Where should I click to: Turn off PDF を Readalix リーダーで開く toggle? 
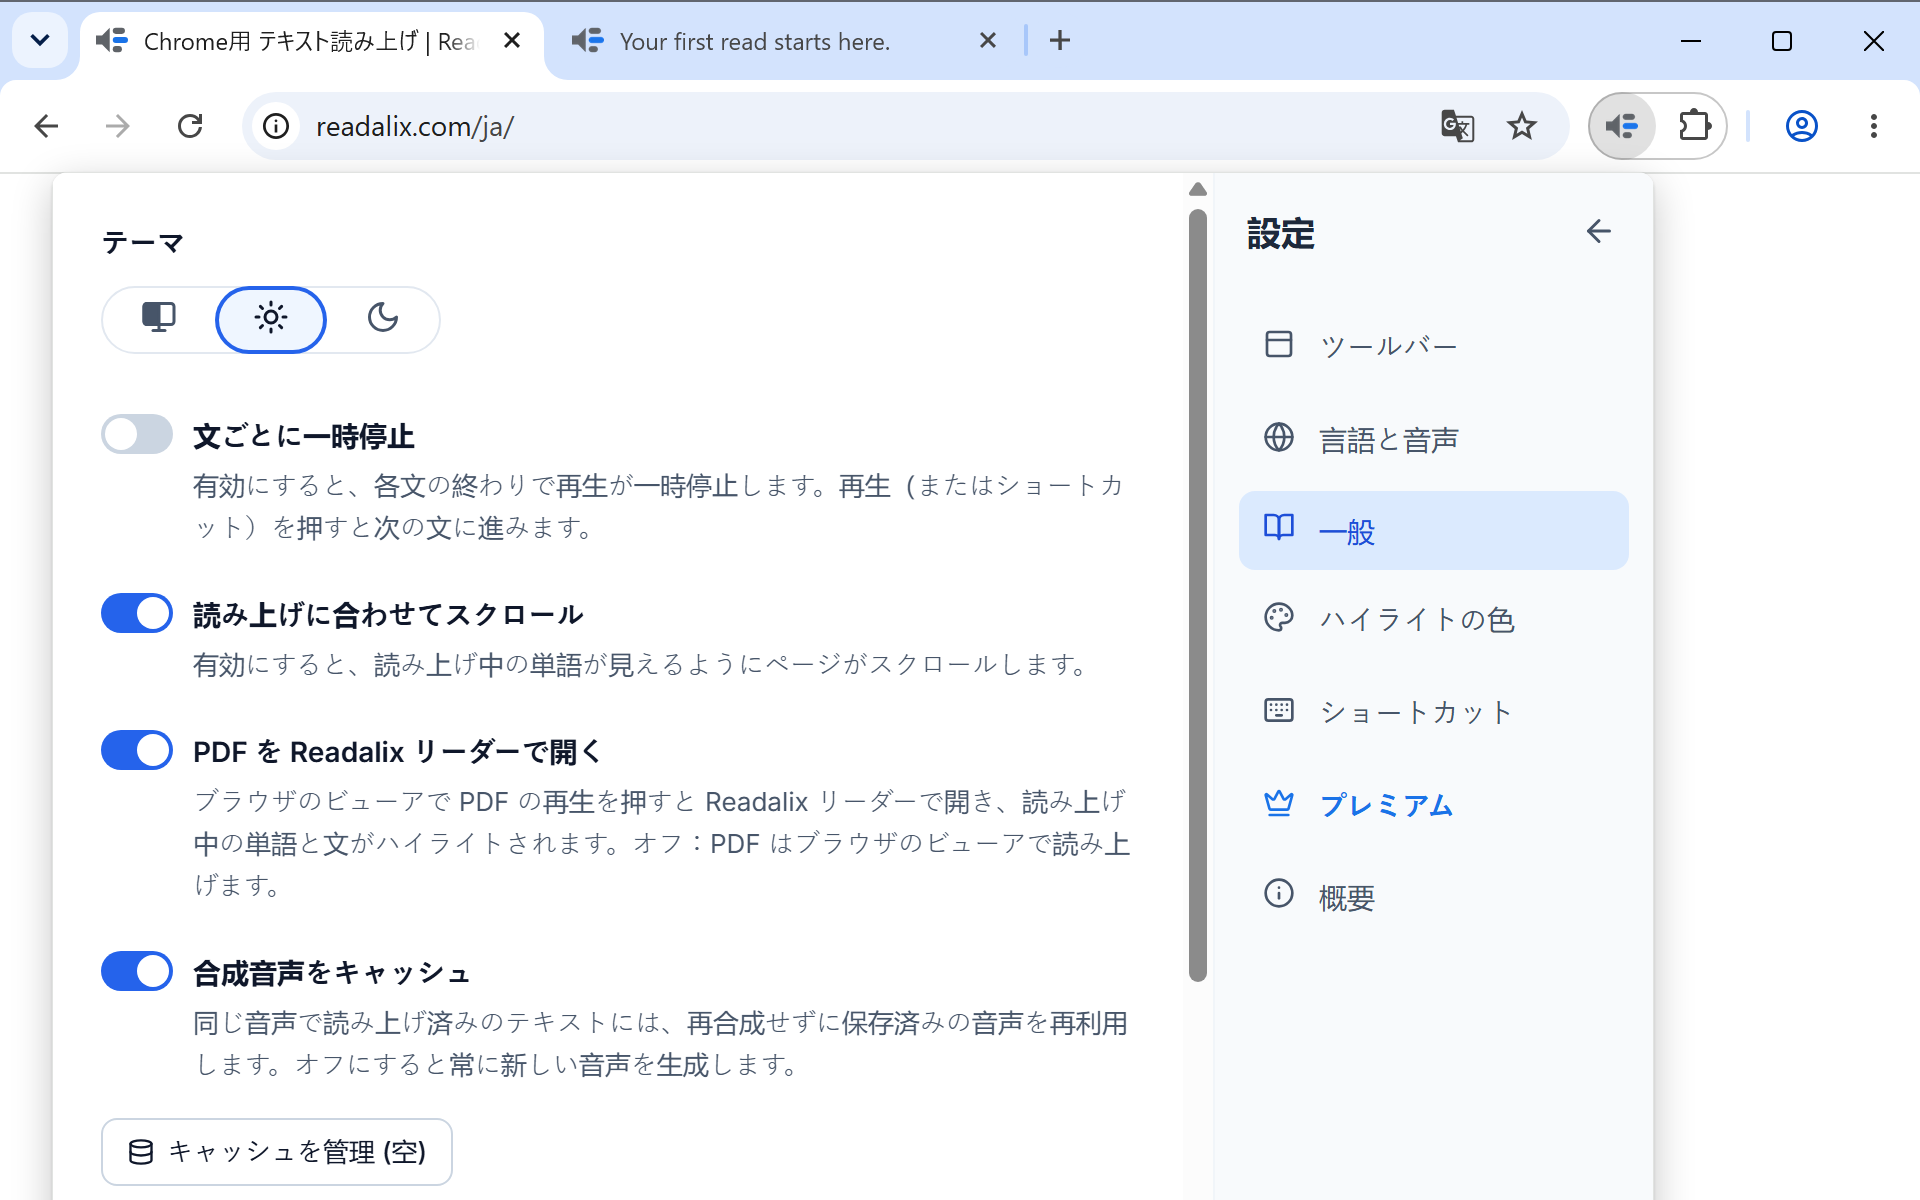tap(137, 750)
